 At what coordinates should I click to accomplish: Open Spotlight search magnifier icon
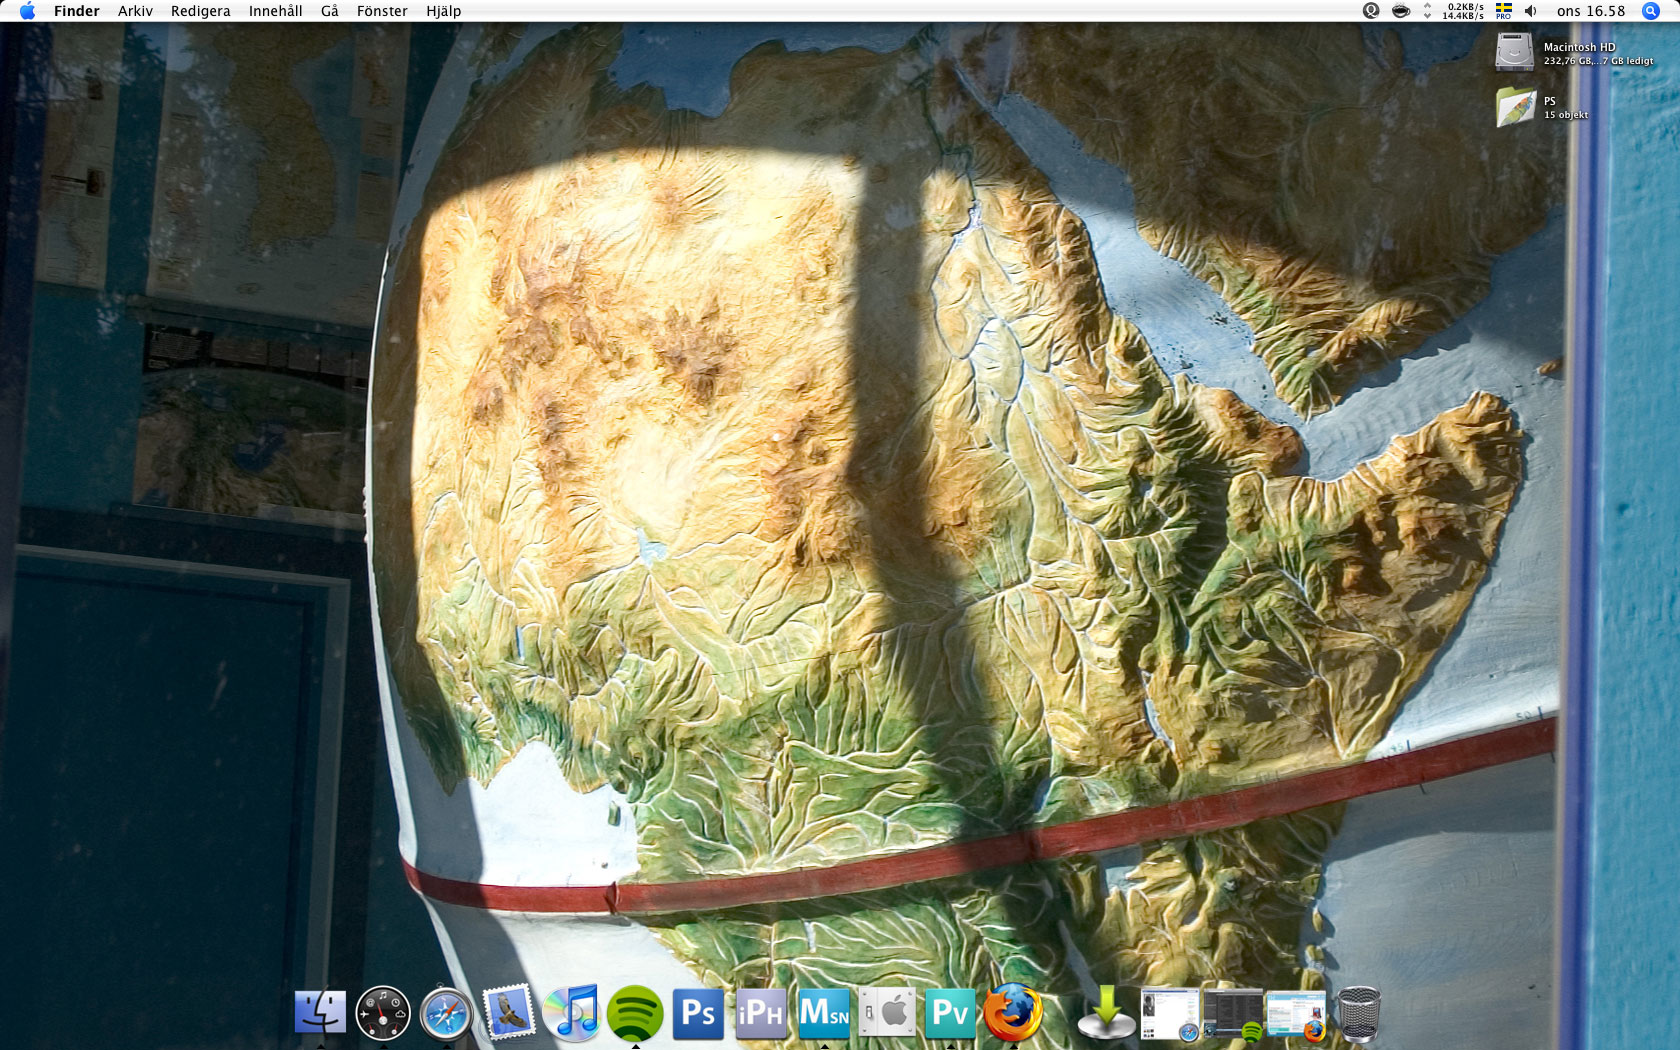click(1651, 11)
